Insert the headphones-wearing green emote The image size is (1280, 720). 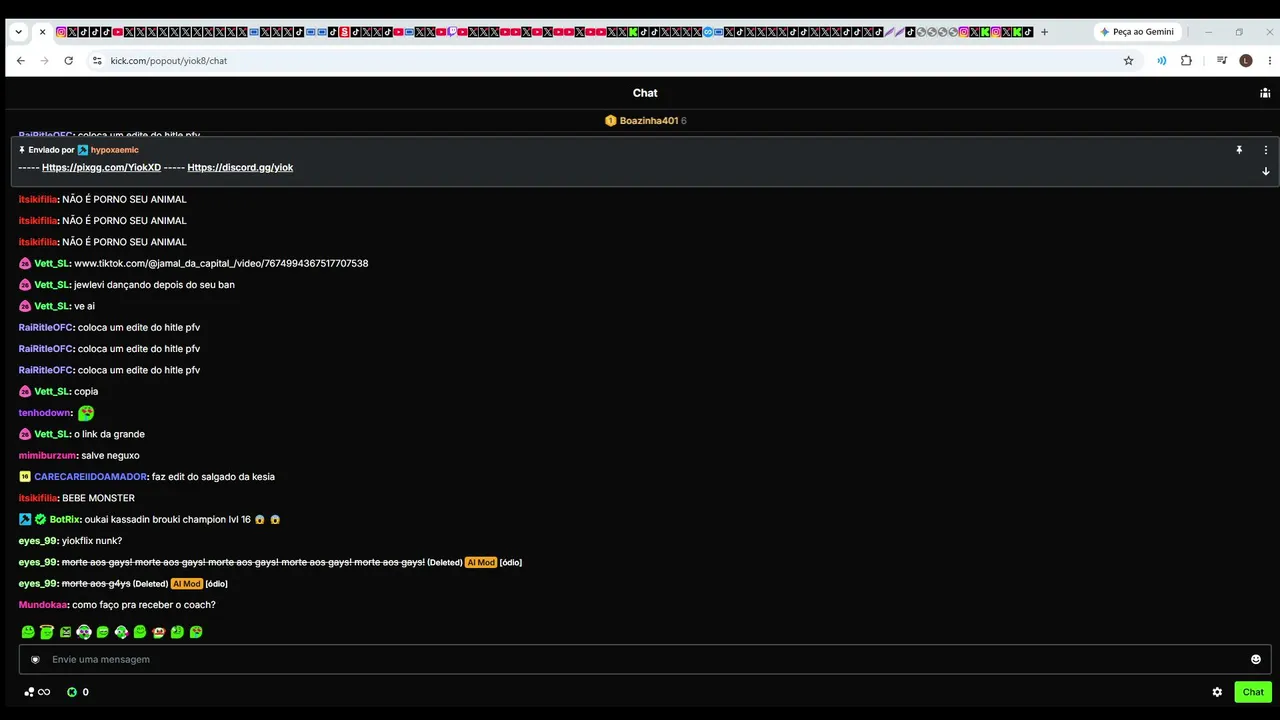[84, 632]
